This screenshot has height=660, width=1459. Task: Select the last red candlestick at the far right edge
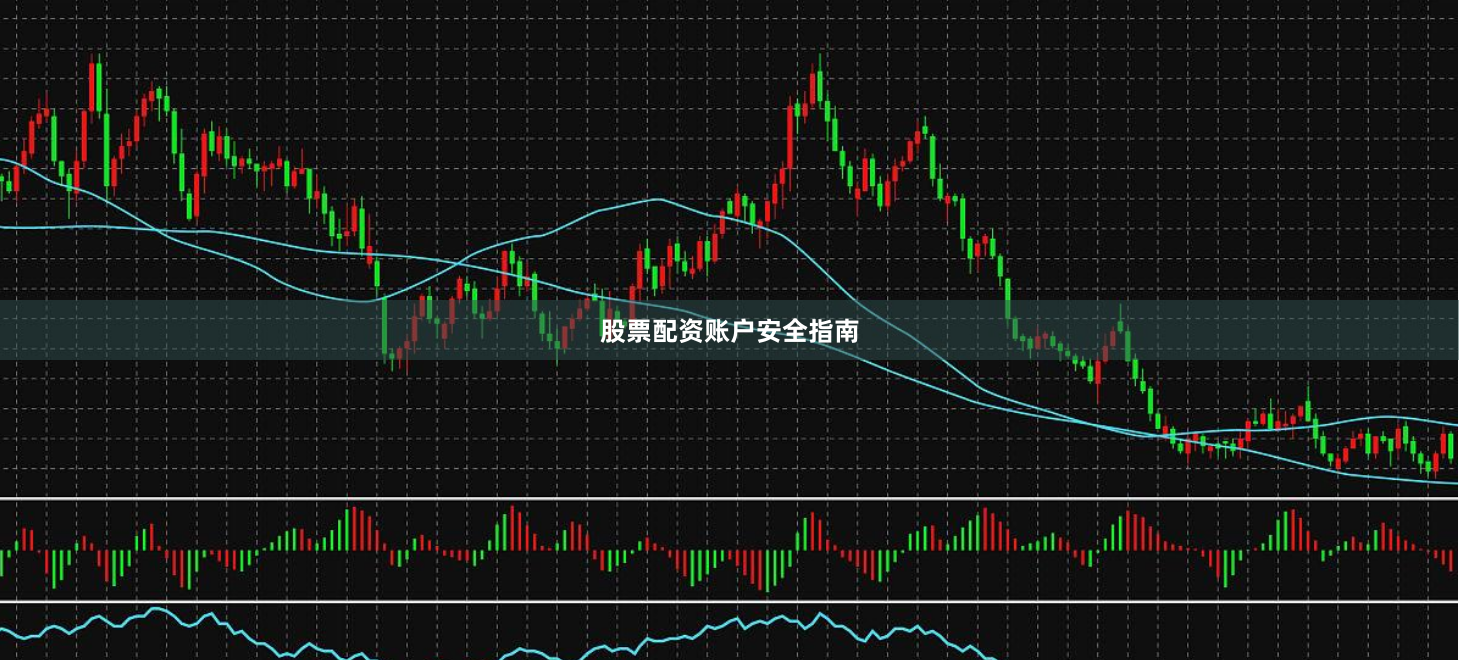click(x=1442, y=445)
